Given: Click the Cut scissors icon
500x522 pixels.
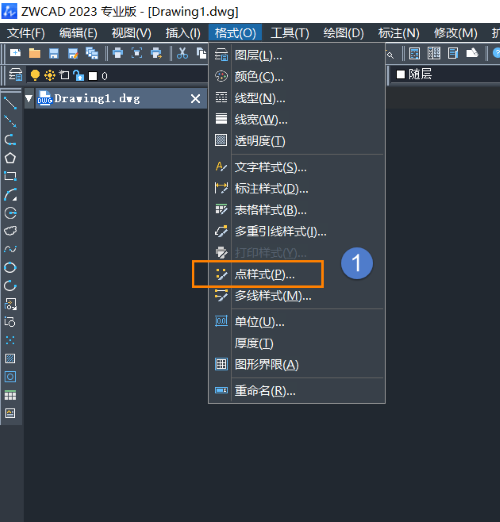Looking at the screenshot, I should click(x=182, y=53).
